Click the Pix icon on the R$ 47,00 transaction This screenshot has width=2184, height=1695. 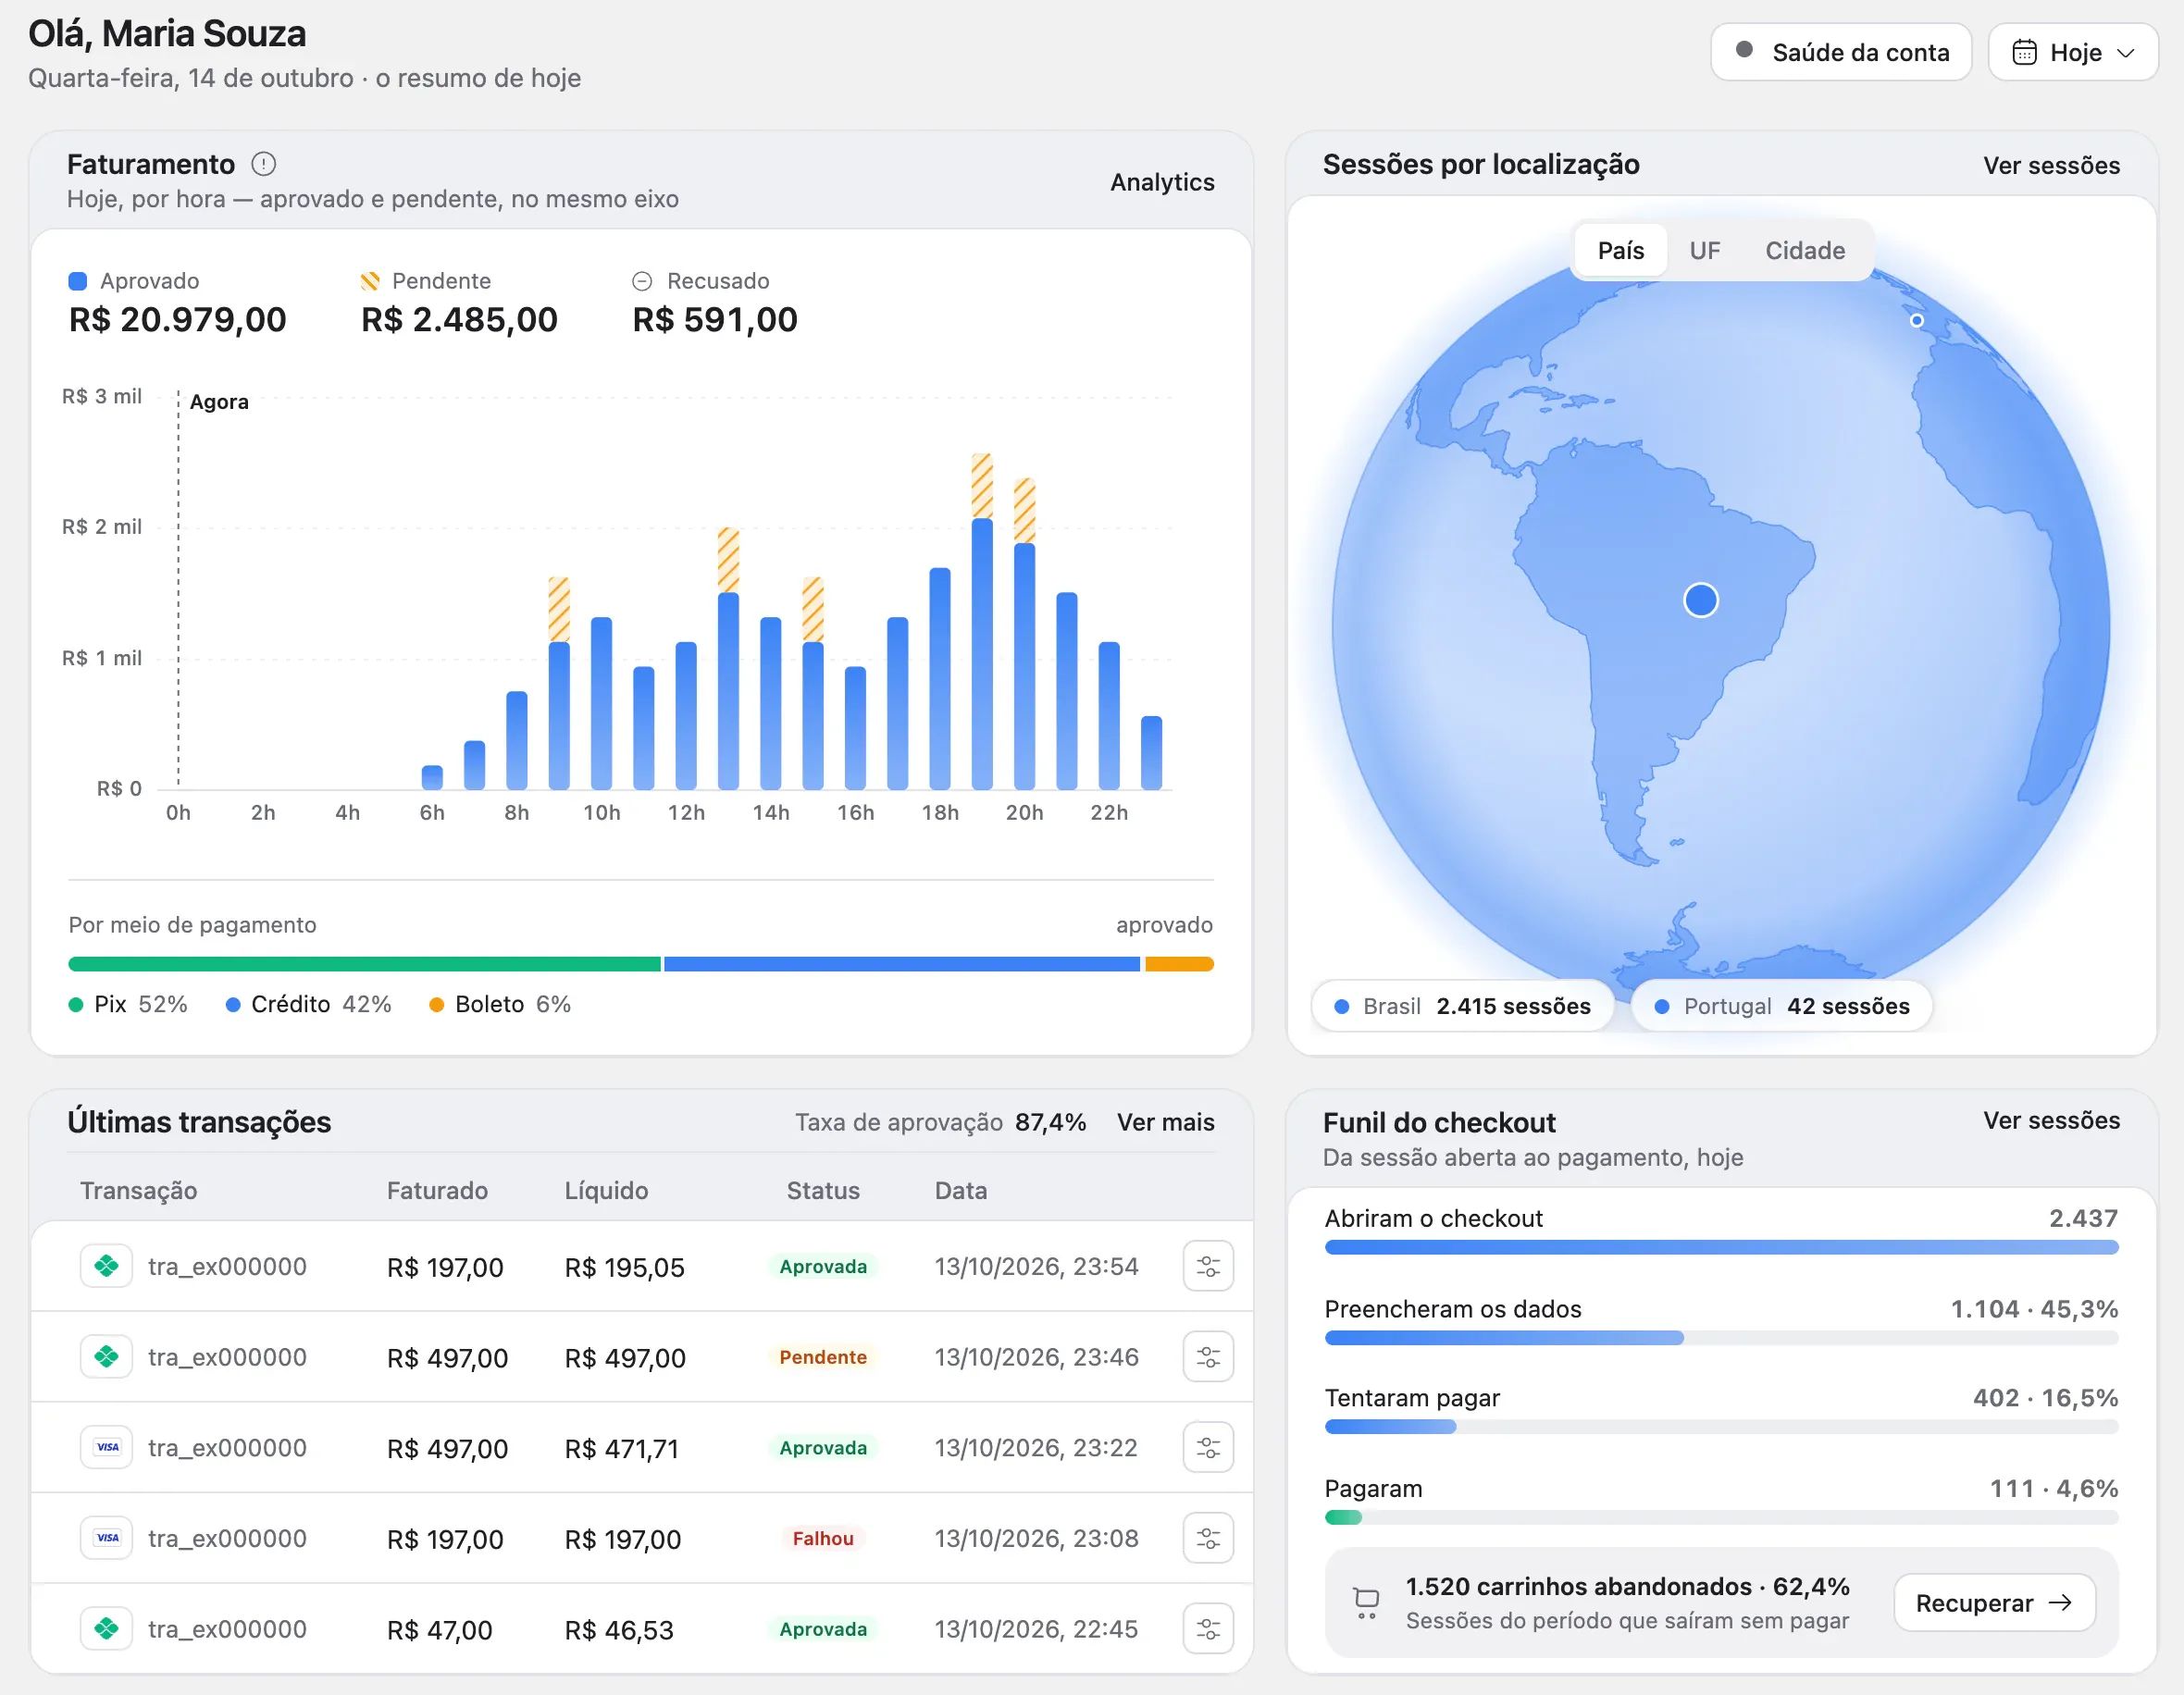point(106,1629)
